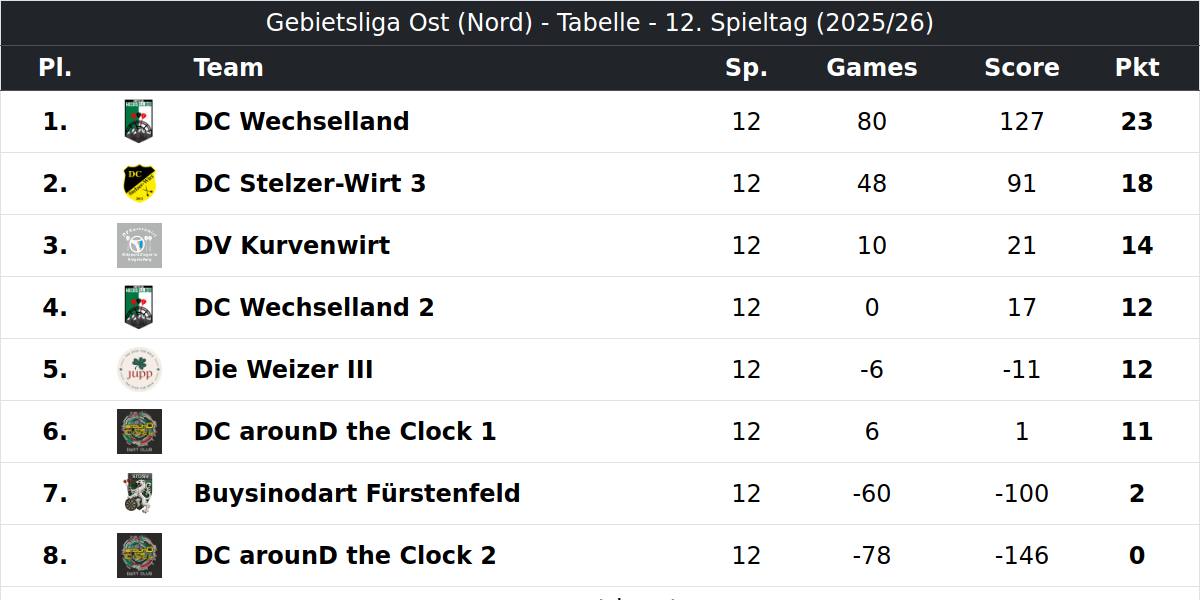The width and height of the screenshot is (1200, 600).
Task: Click the Score column header
Action: [x=1022, y=67]
